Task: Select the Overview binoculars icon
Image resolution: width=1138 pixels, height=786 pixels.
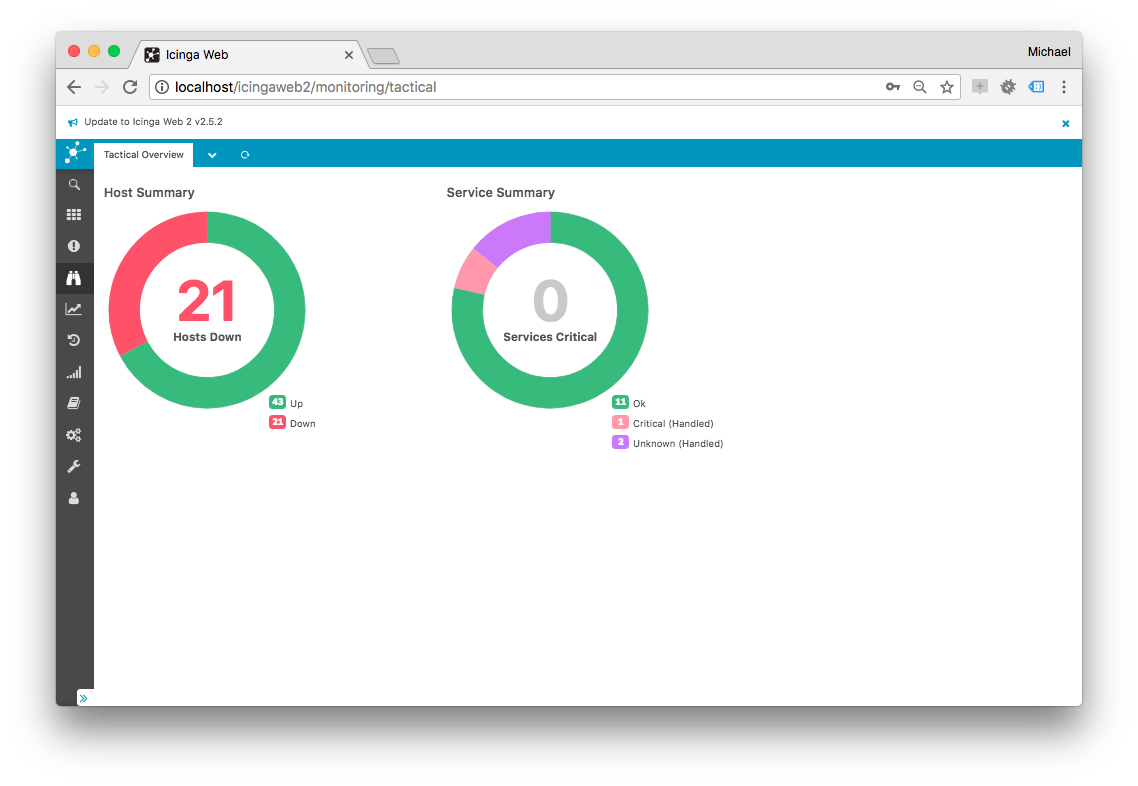Action: click(x=74, y=278)
